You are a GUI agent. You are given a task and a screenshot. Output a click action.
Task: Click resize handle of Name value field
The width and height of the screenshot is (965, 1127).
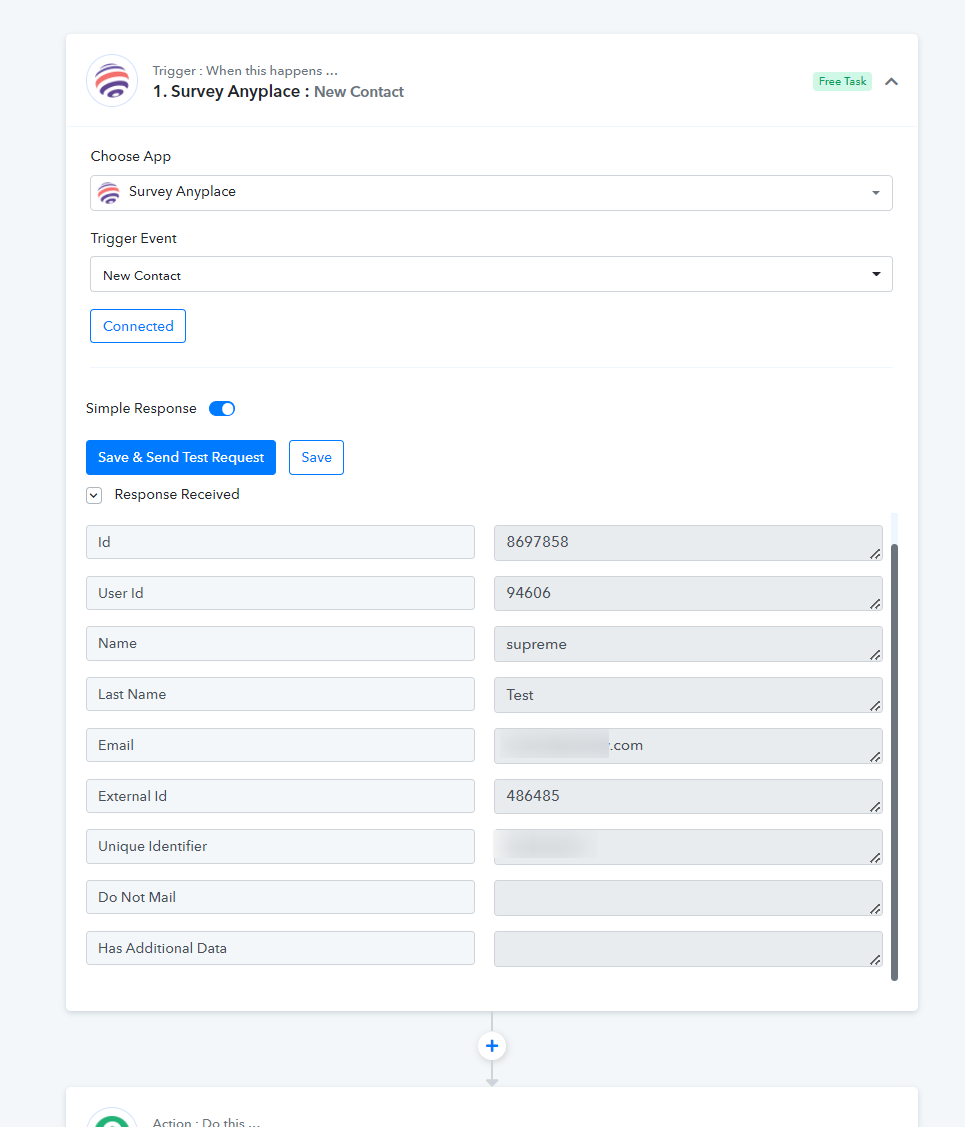point(874,655)
